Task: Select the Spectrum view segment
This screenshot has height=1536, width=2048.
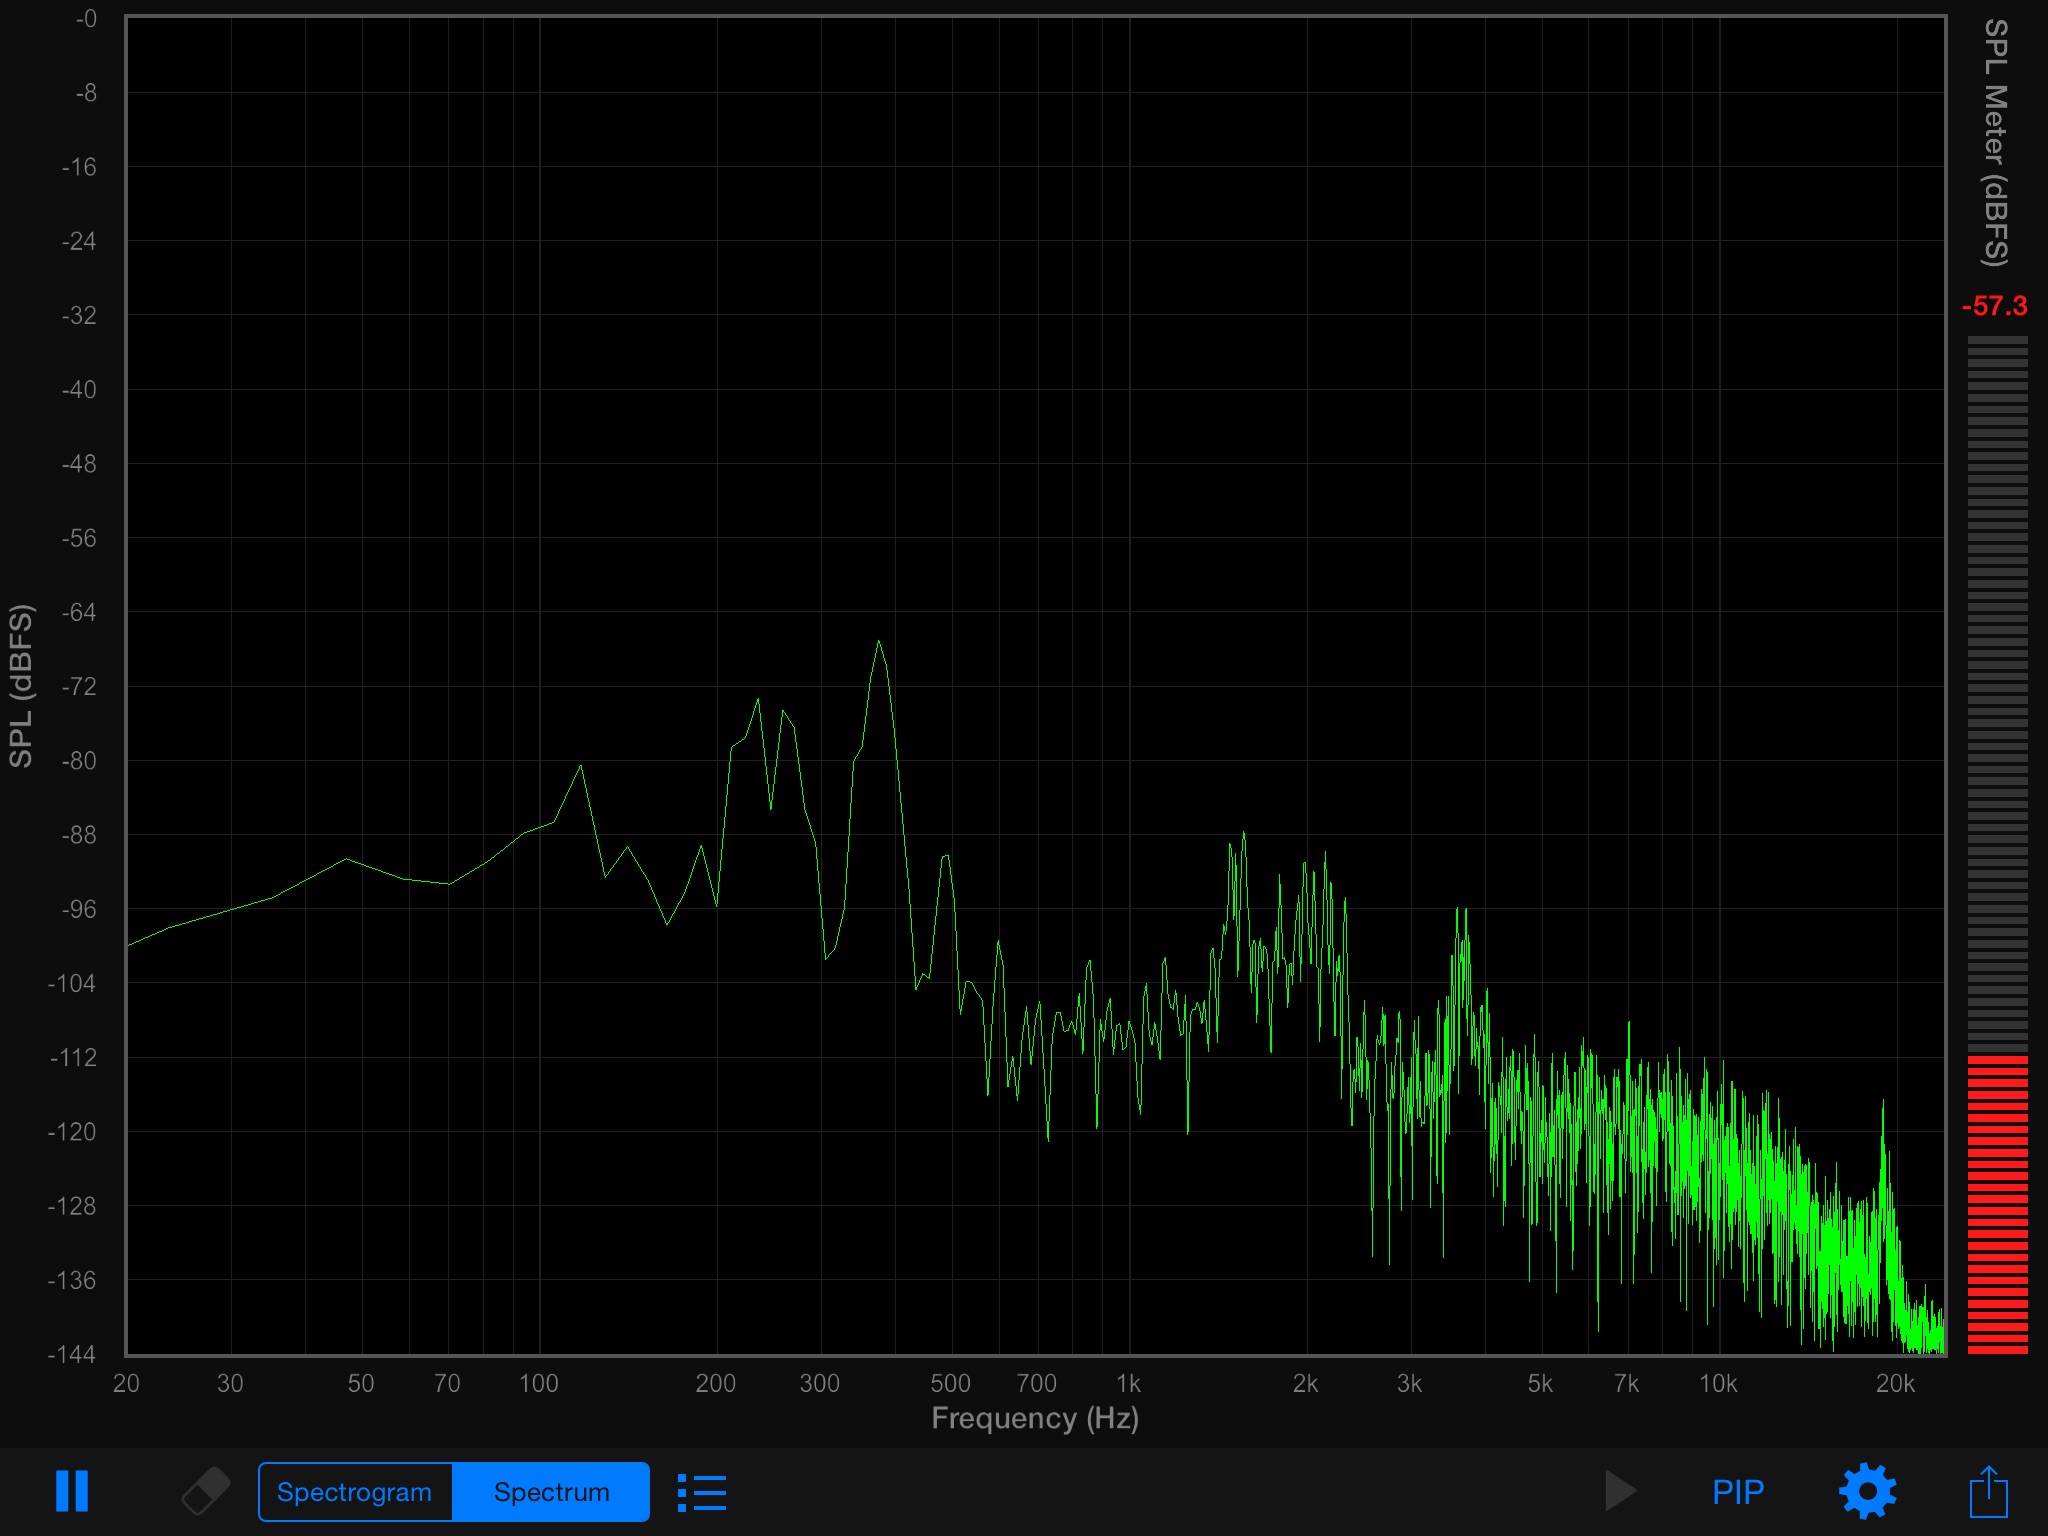Action: [x=551, y=1492]
